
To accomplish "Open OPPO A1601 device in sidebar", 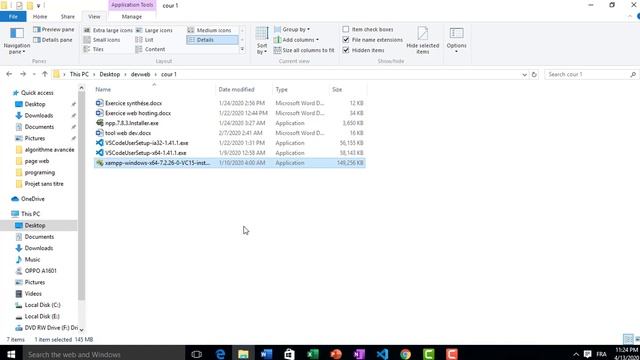I will click(x=40, y=271).
